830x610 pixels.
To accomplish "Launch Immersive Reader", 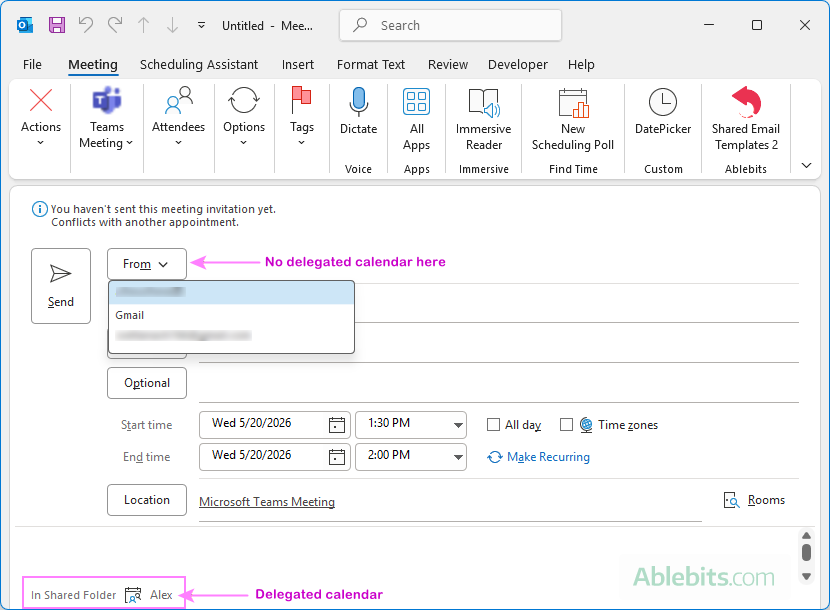I will [483, 119].
